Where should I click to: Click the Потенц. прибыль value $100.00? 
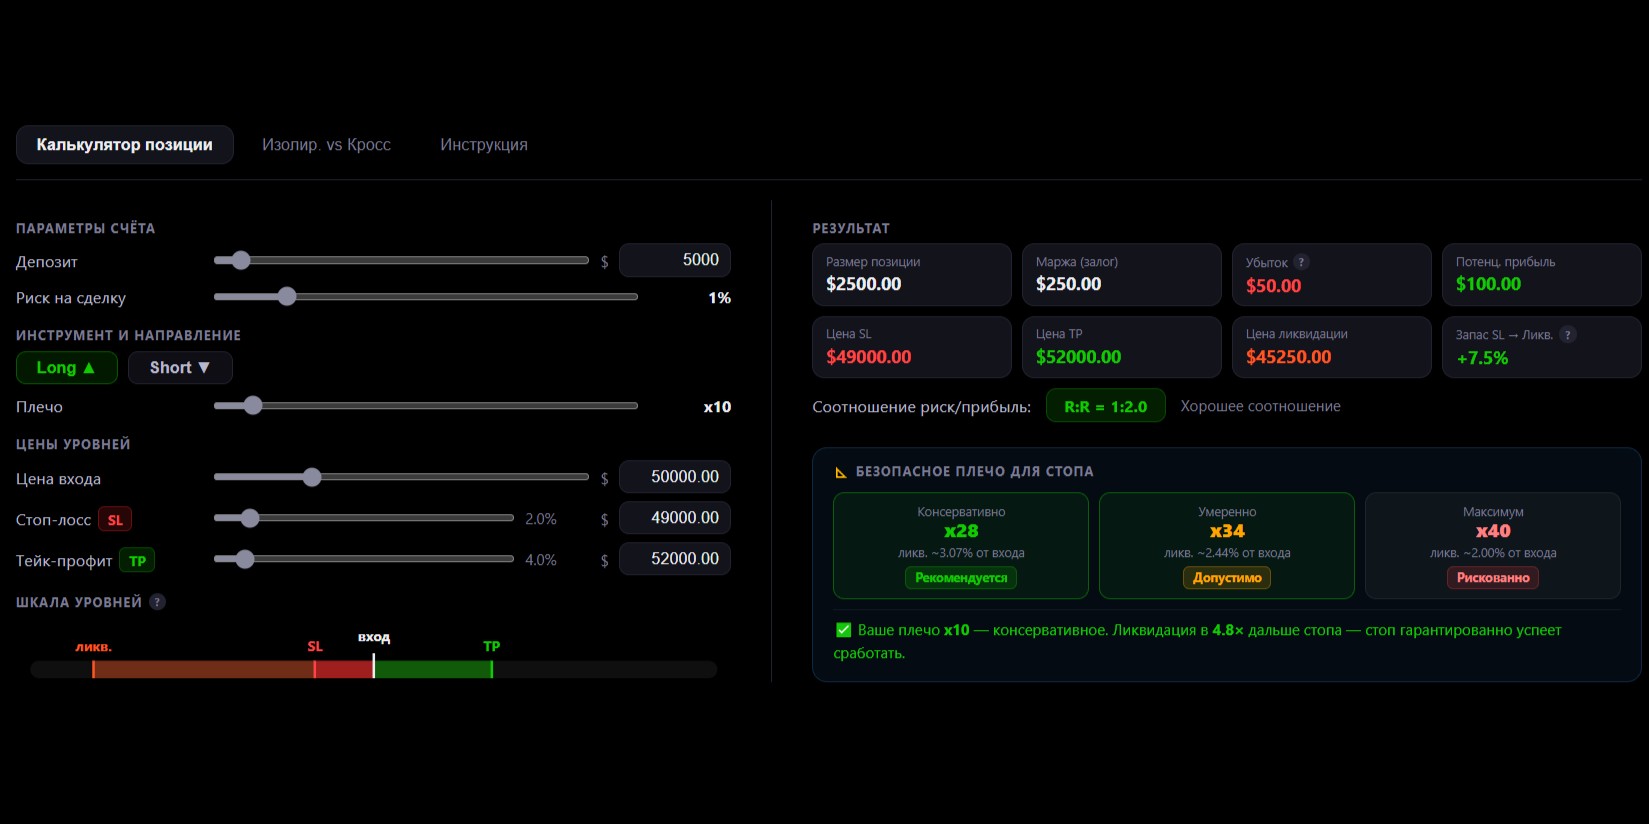[x=1489, y=285]
